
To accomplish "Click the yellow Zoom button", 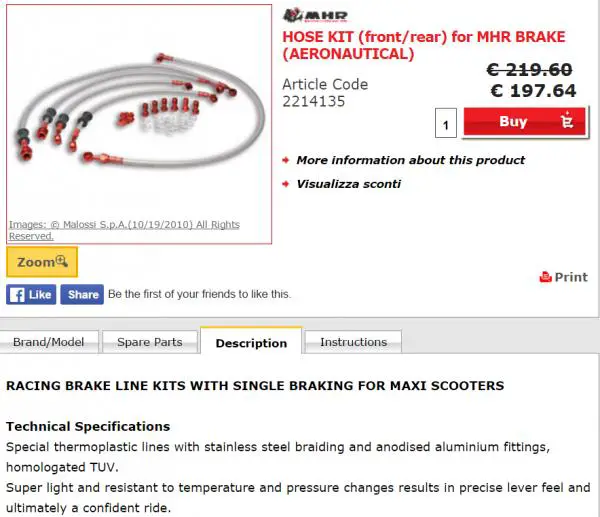I will click(x=42, y=262).
